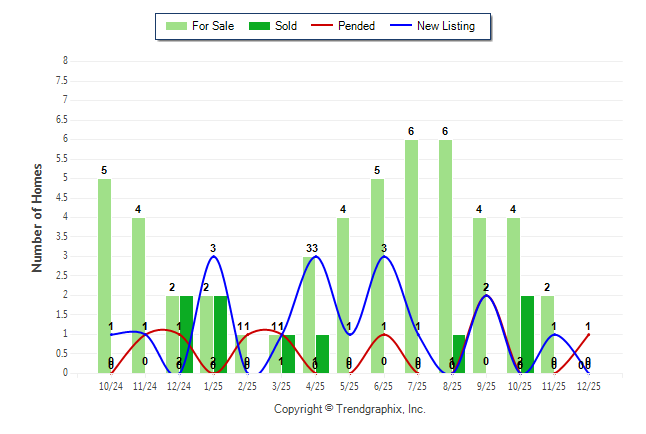Click the 12/24 Sold dark green bar
The image size is (646, 434).
tap(186, 334)
